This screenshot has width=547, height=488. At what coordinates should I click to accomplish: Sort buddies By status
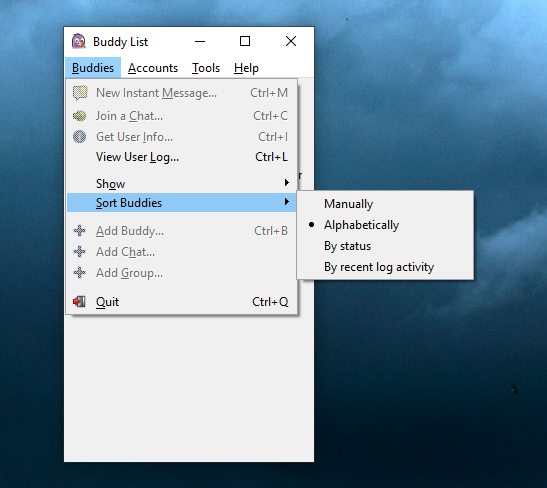[x=385, y=246]
